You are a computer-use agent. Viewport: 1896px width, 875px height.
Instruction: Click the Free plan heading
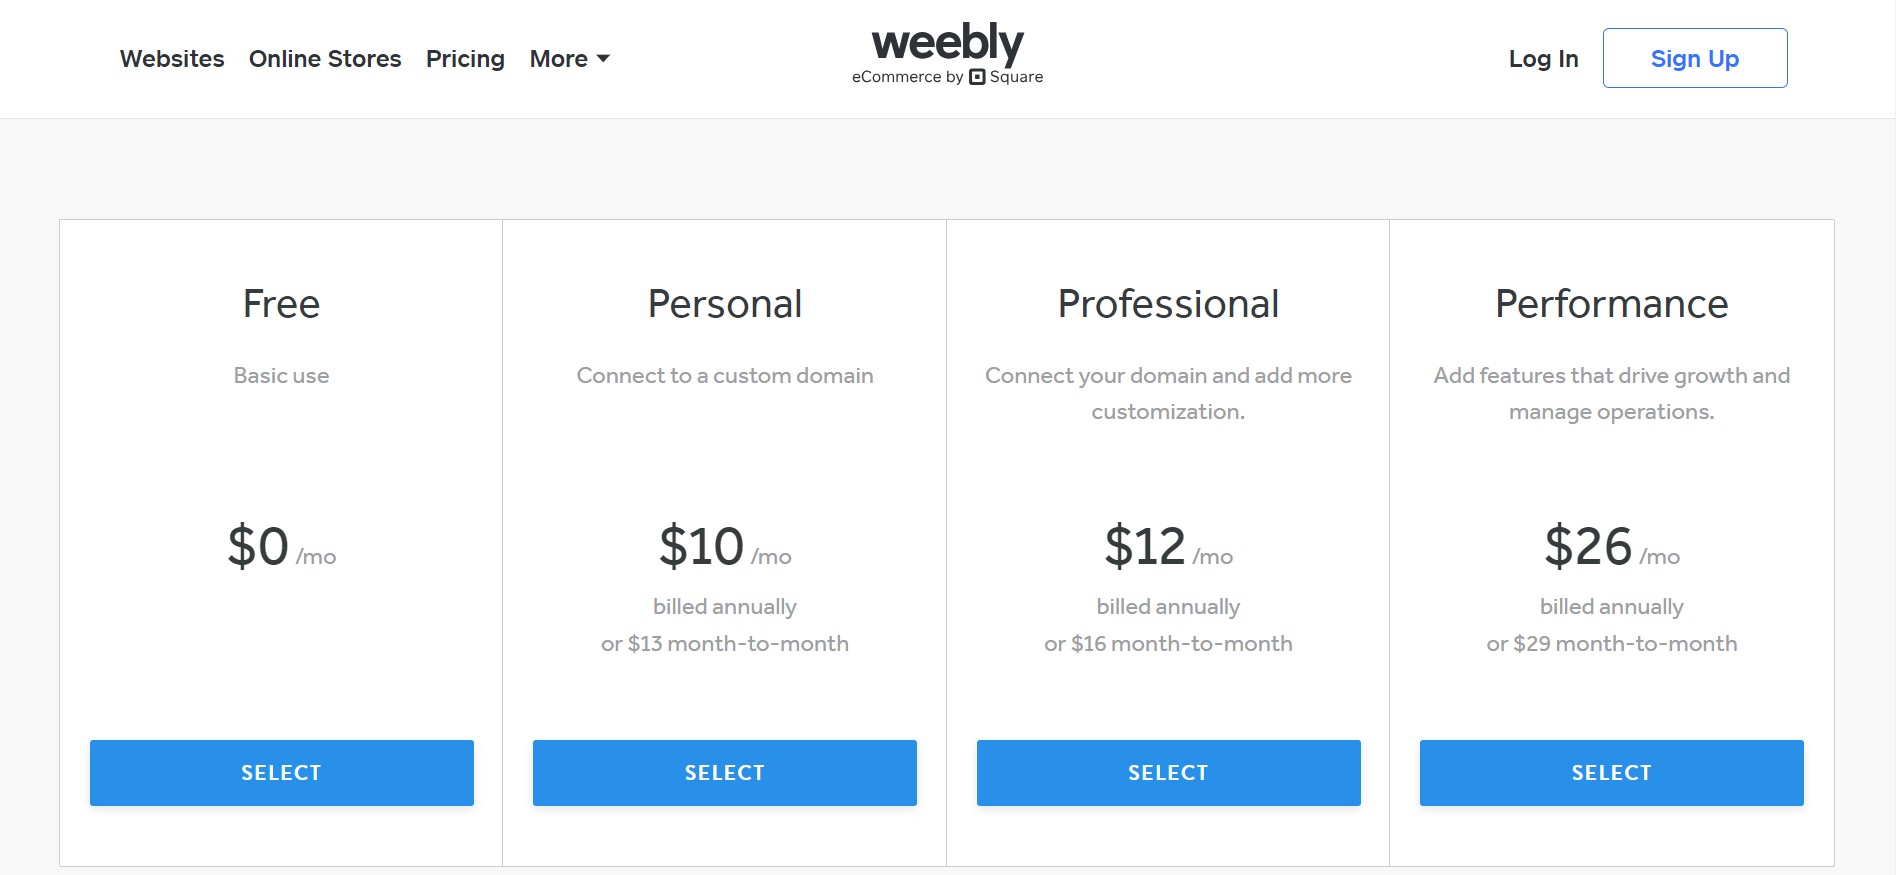click(281, 304)
